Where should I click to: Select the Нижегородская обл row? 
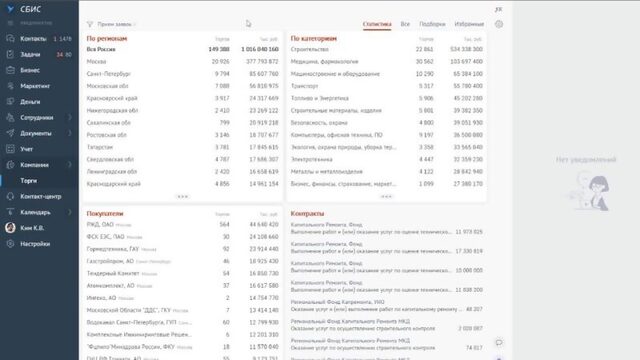[182, 111]
